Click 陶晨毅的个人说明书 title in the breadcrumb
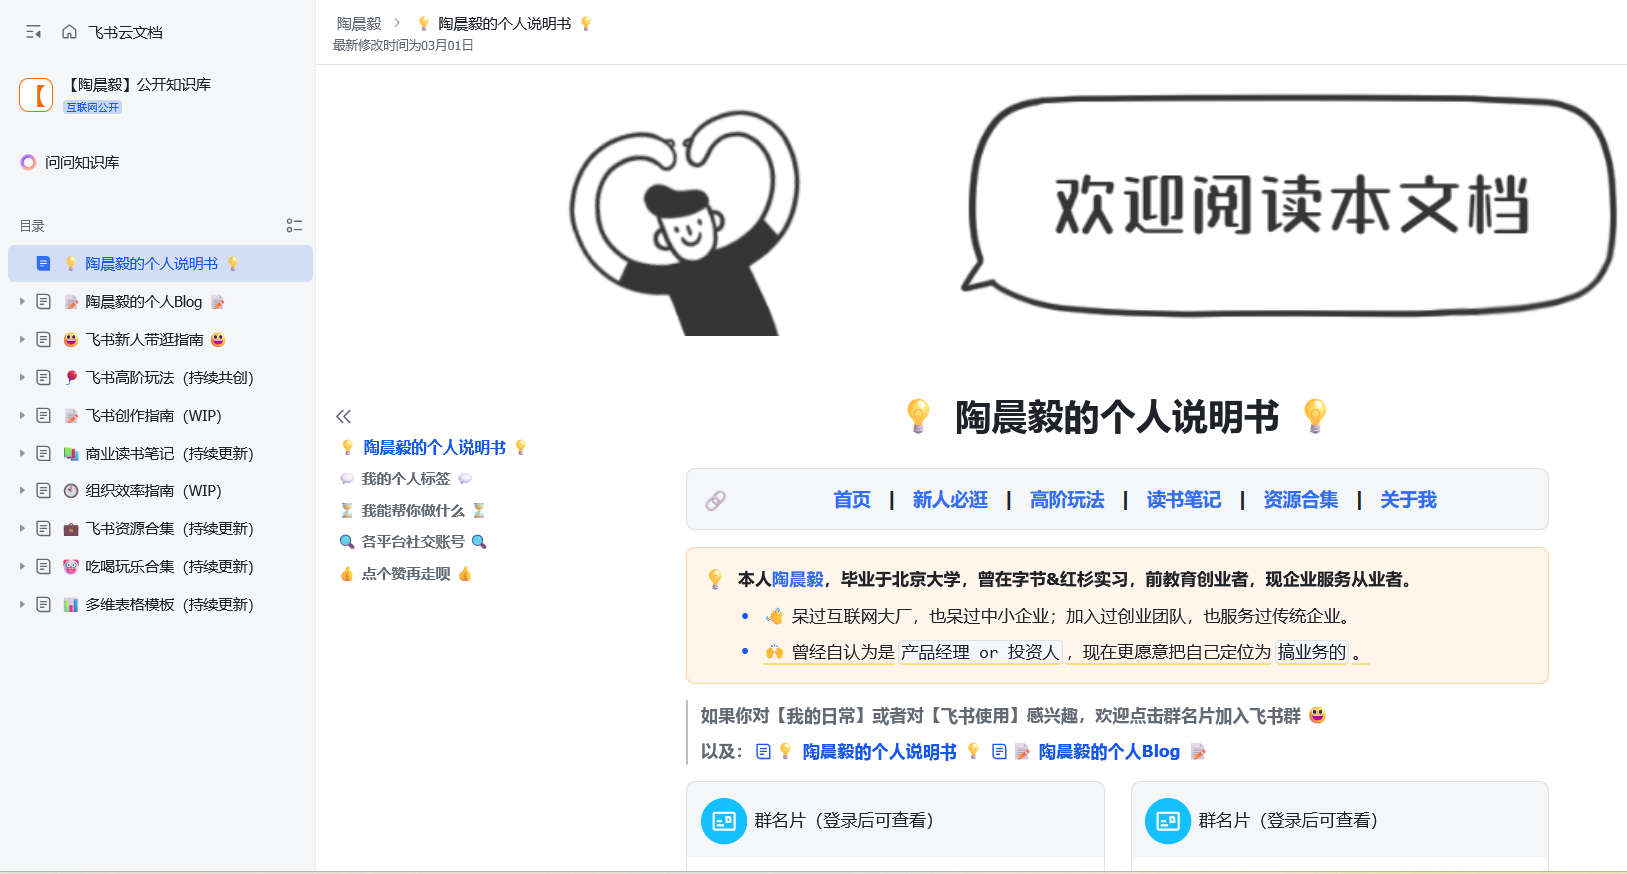The height and width of the screenshot is (874, 1627). point(505,23)
